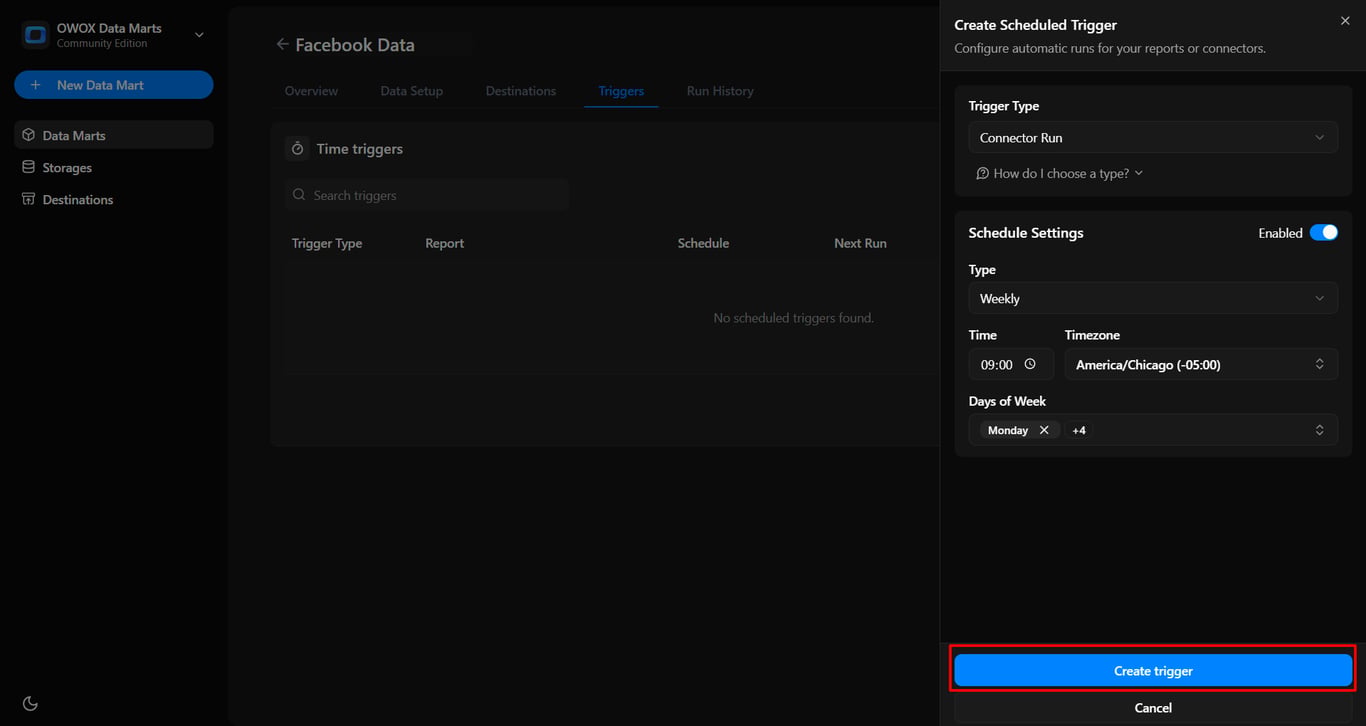Click the Time triggers stopwatch icon
The image size is (1366, 726).
pos(297,148)
